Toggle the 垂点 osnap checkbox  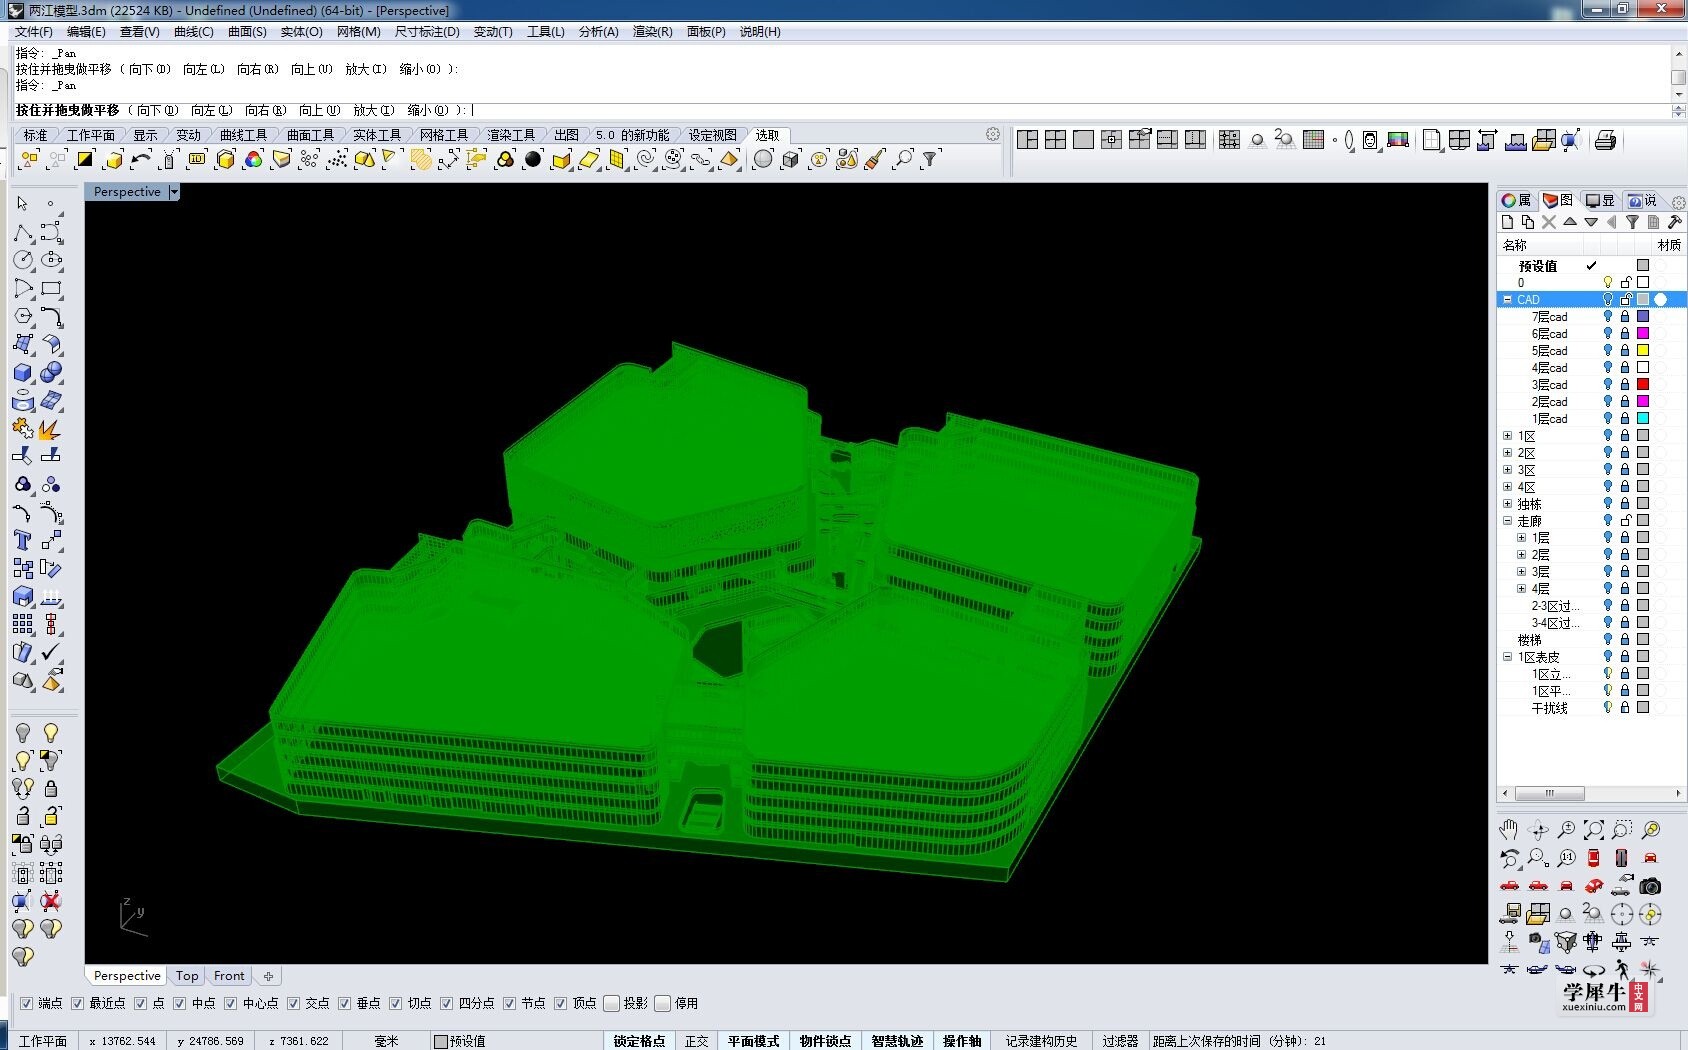click(x=345, y=1003)
